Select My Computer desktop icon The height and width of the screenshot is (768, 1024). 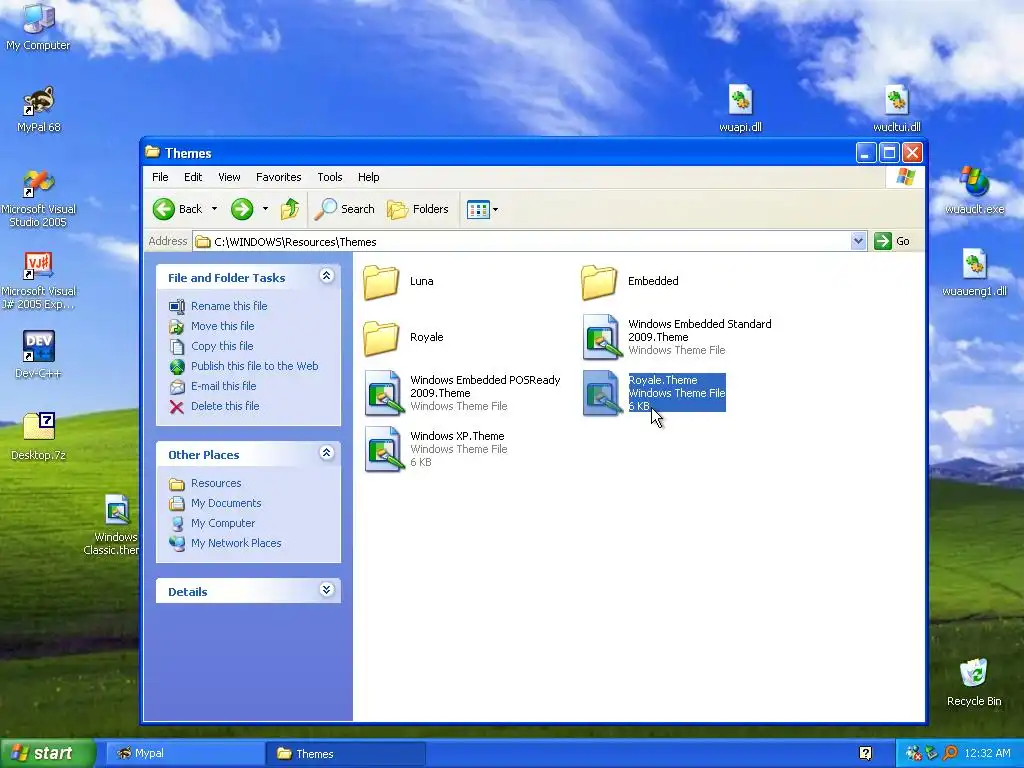click(38, 27)
